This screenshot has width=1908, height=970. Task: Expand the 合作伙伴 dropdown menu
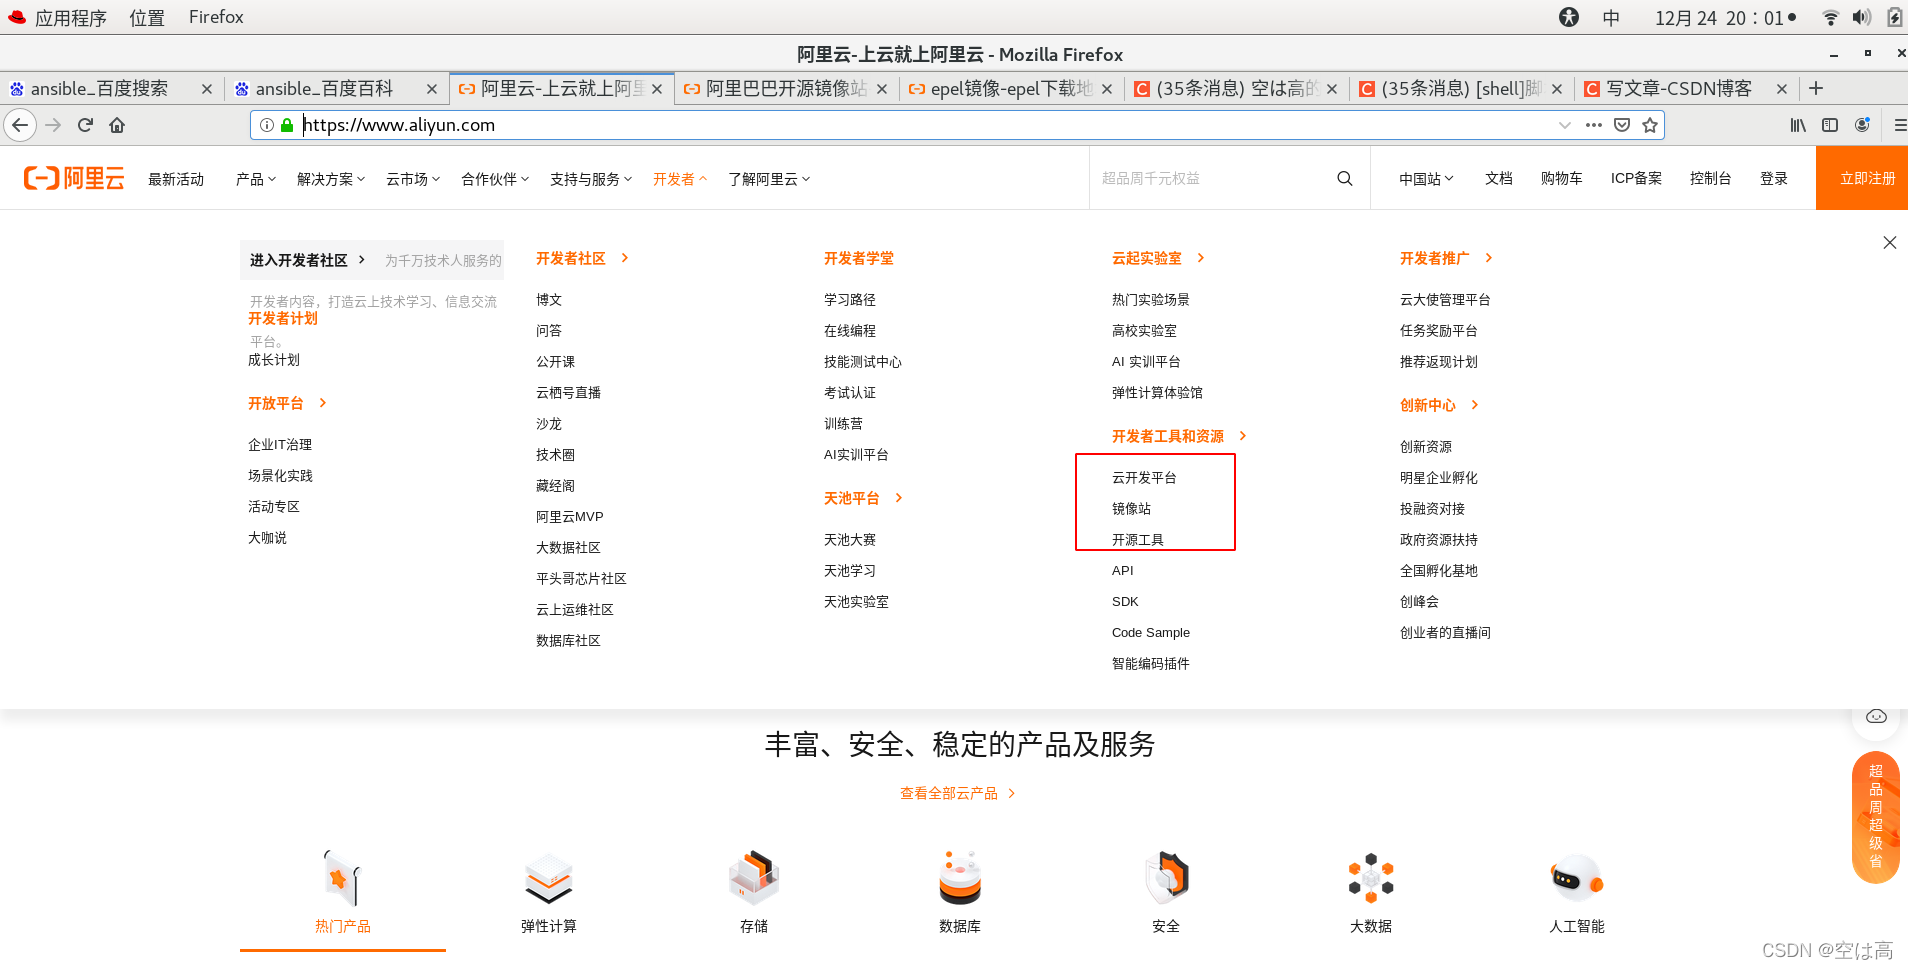495,179
